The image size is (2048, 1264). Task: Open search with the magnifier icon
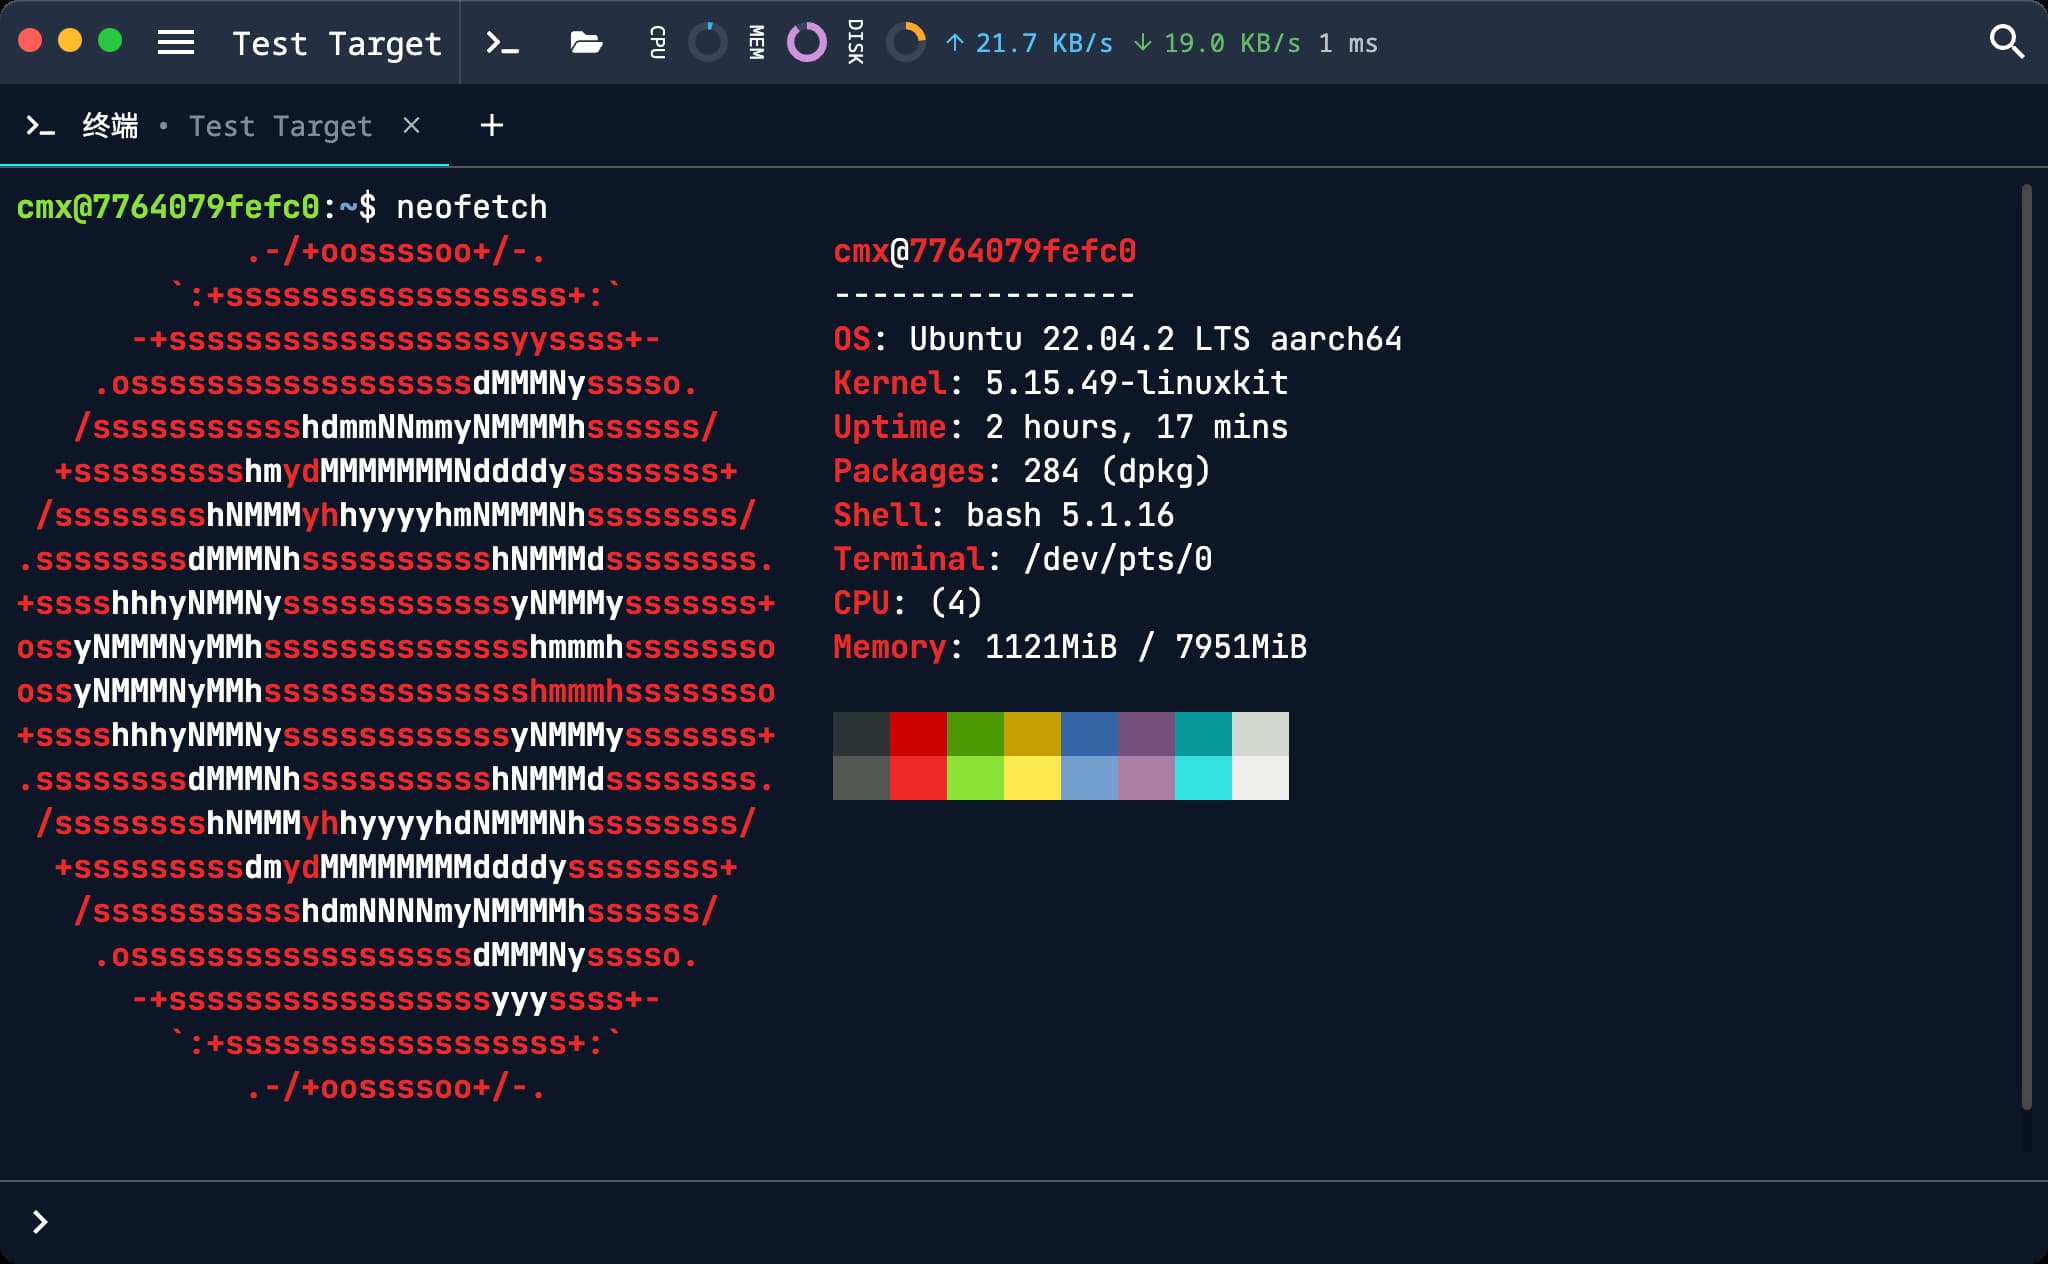coord(2006,42)
